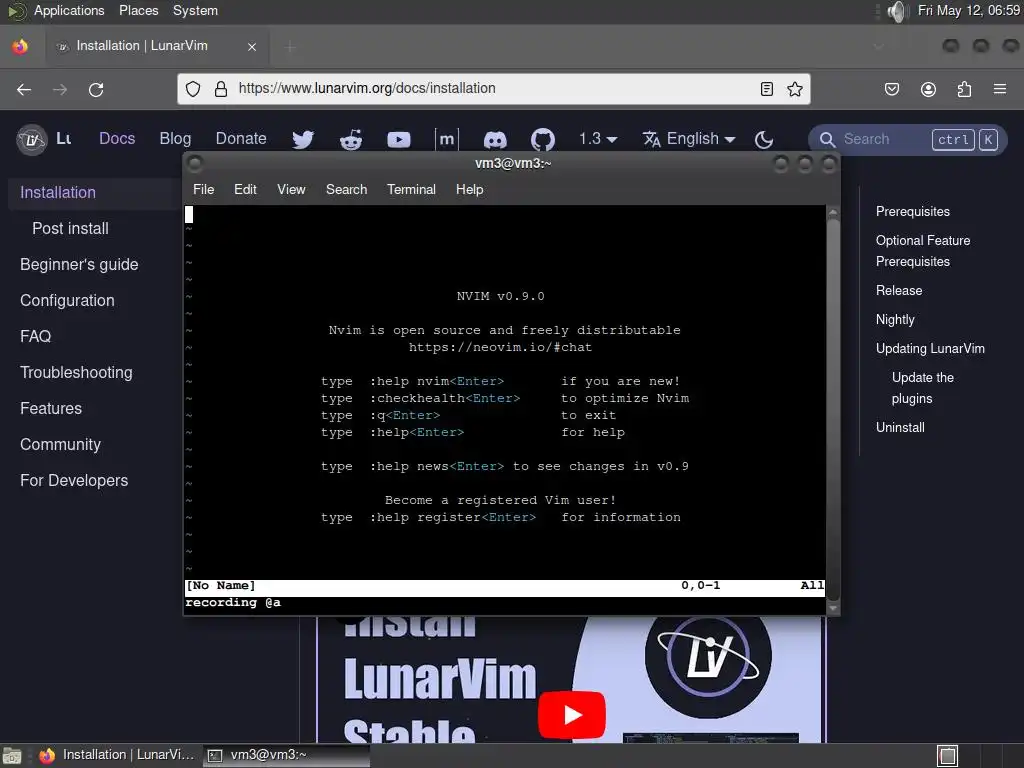Open LunarVim's YouTube channel icon
Image resolution: width=1024 pixels, height=768 pixels.
[x=399, y=140]
